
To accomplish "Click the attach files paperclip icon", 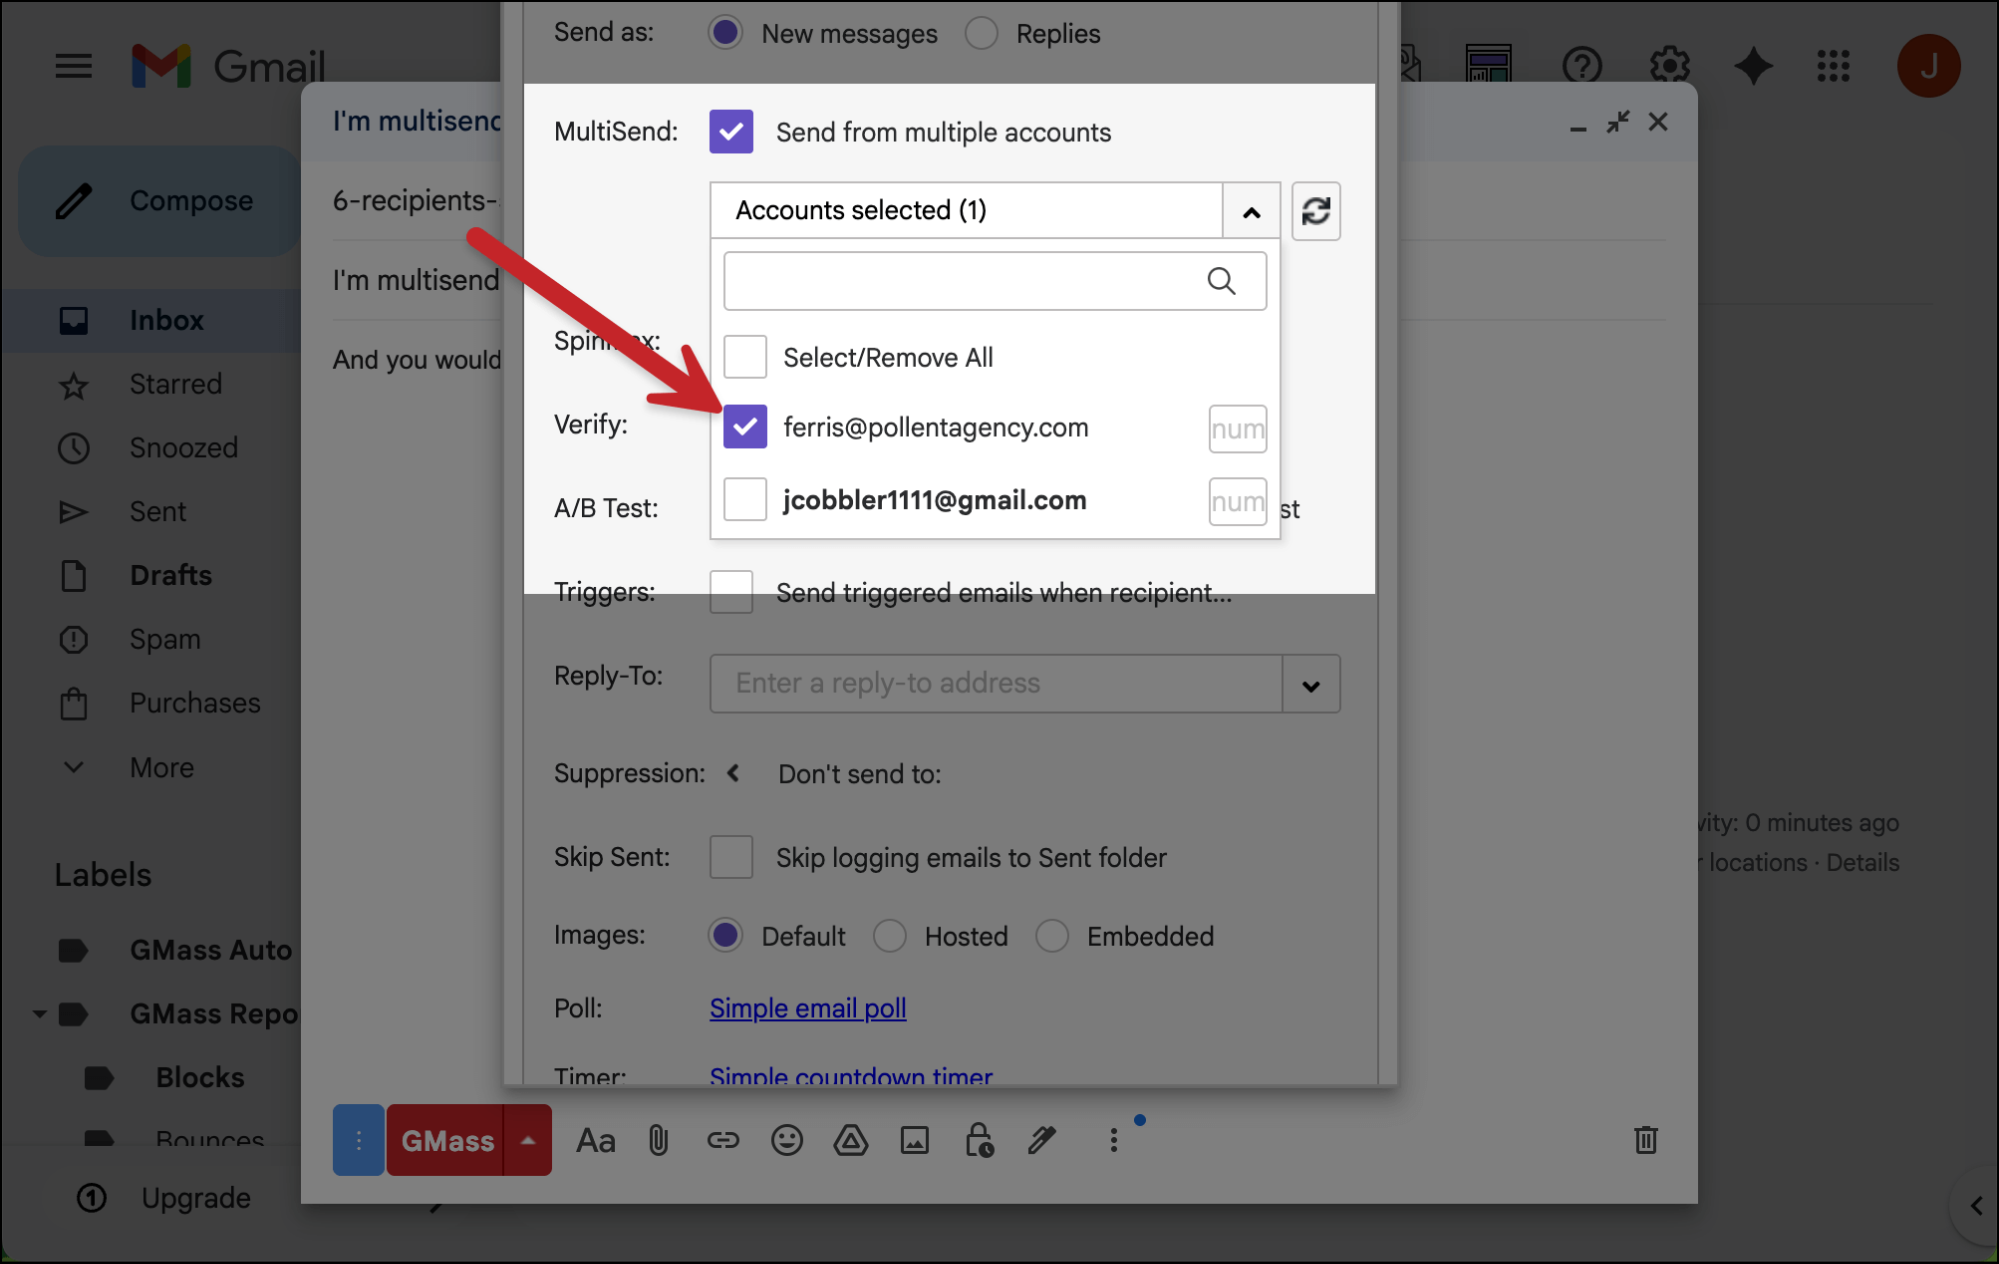I will [658, 1140].
